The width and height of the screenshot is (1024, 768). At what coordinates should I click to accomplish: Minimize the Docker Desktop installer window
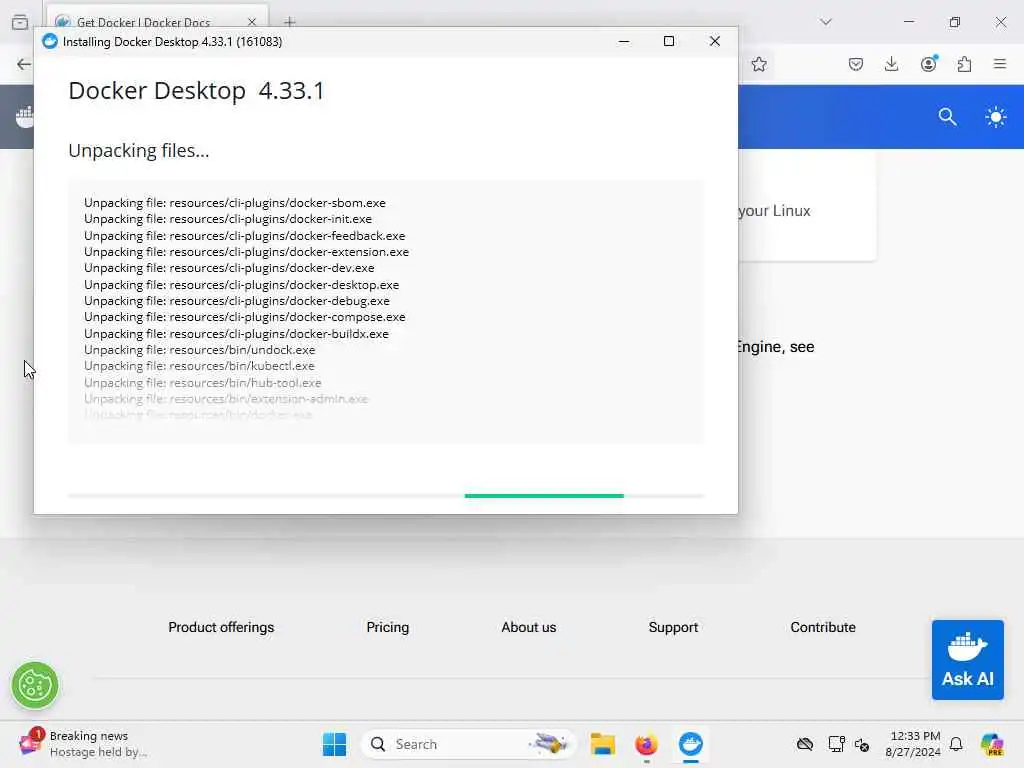(624, 41)
